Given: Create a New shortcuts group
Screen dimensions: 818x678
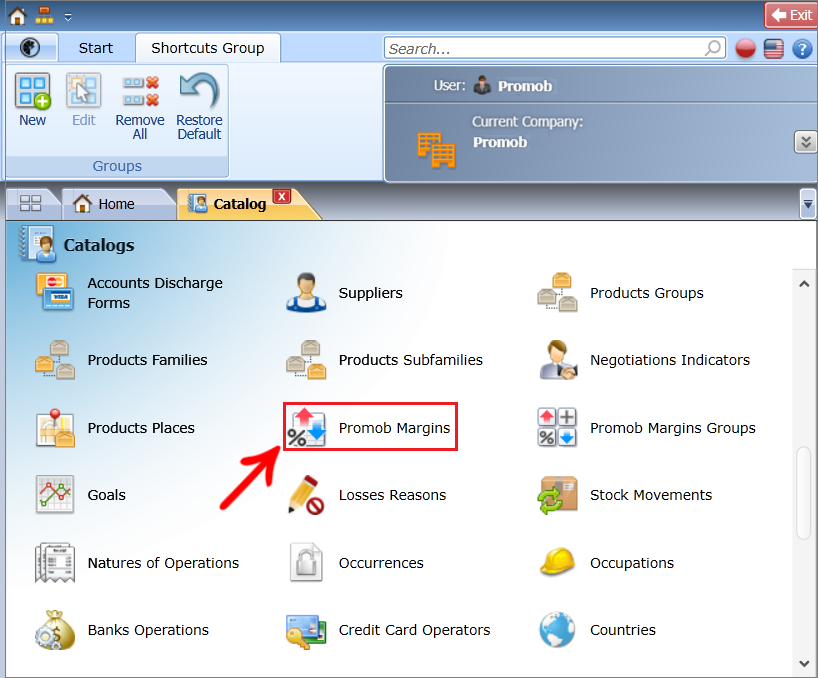Looking at the screenshot, I should (x=33, y=100).
